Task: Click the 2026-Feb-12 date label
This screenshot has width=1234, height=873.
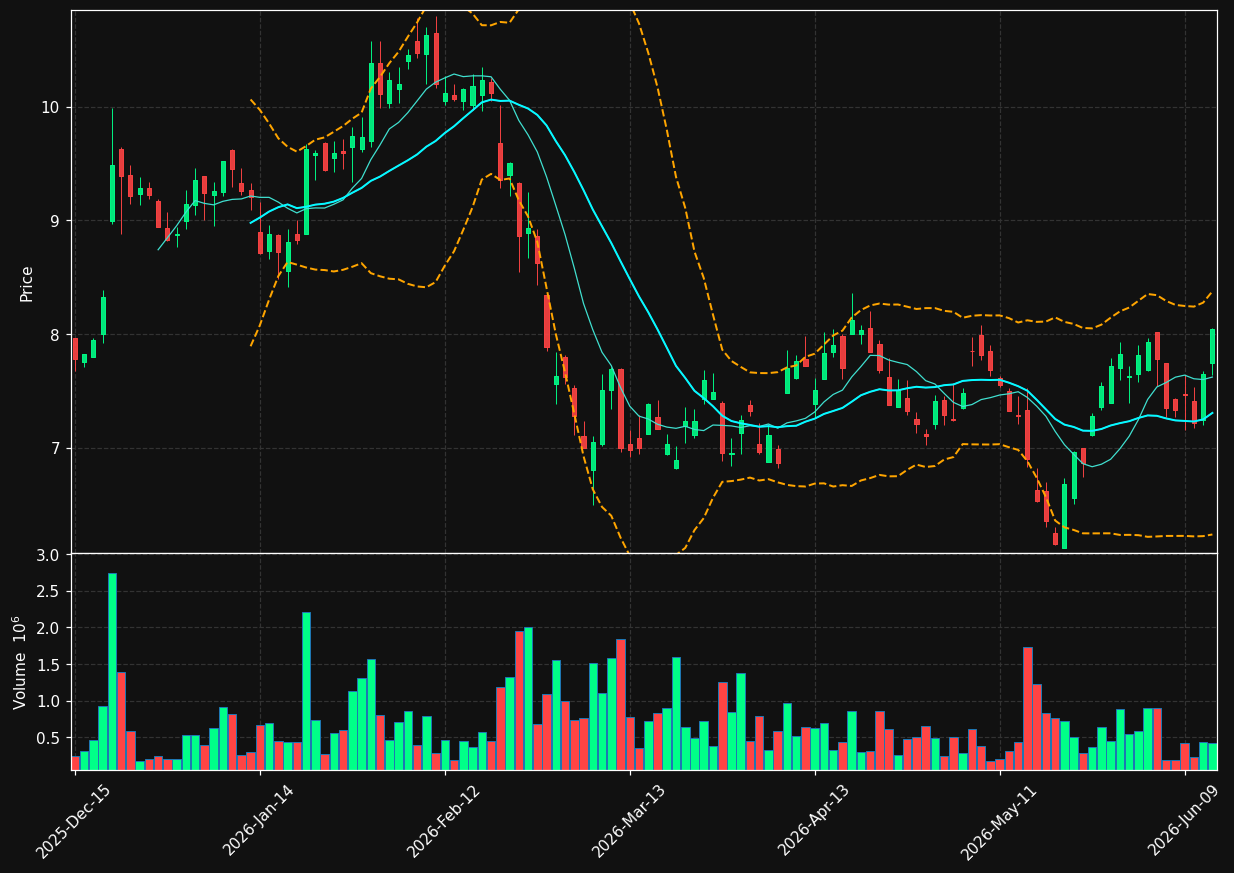Action: tap(443, 822)
